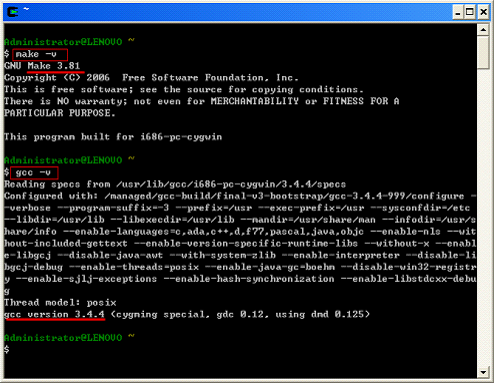
Task: Click the Cygwin terminal icon in title bar
Action: pyautogui.click(x=13, y=12)
